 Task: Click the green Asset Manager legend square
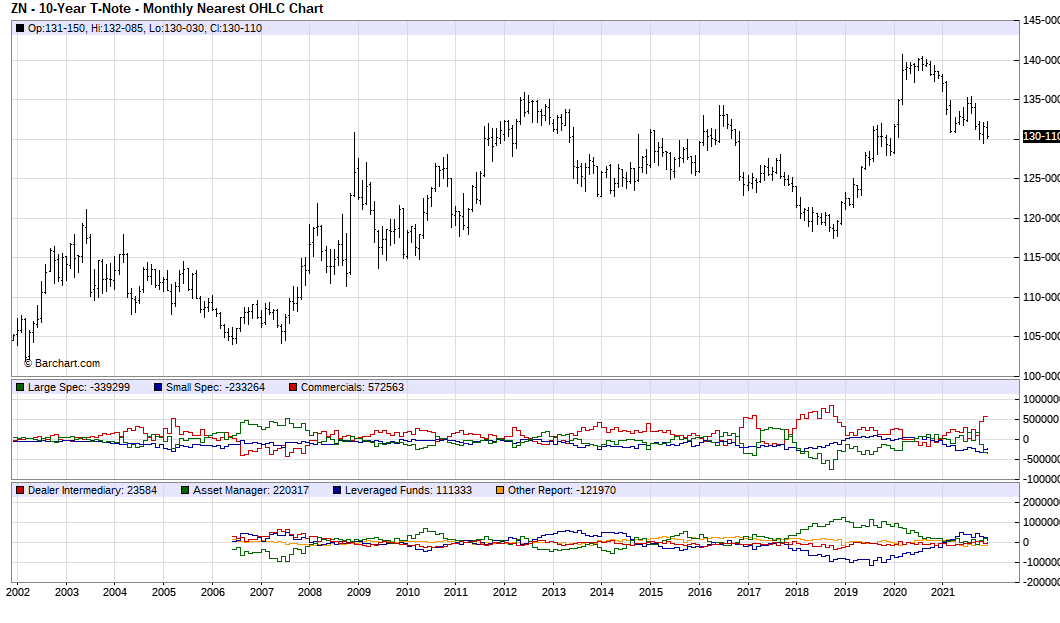(185, 490)
